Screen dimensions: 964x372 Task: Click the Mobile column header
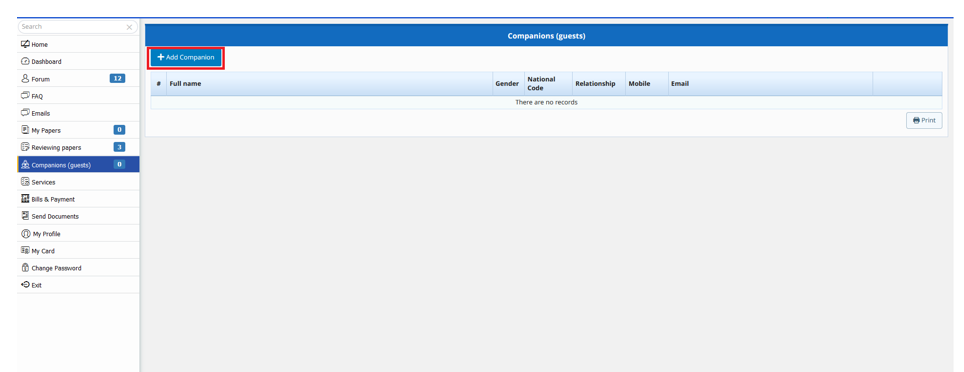(x=647, y=84)
